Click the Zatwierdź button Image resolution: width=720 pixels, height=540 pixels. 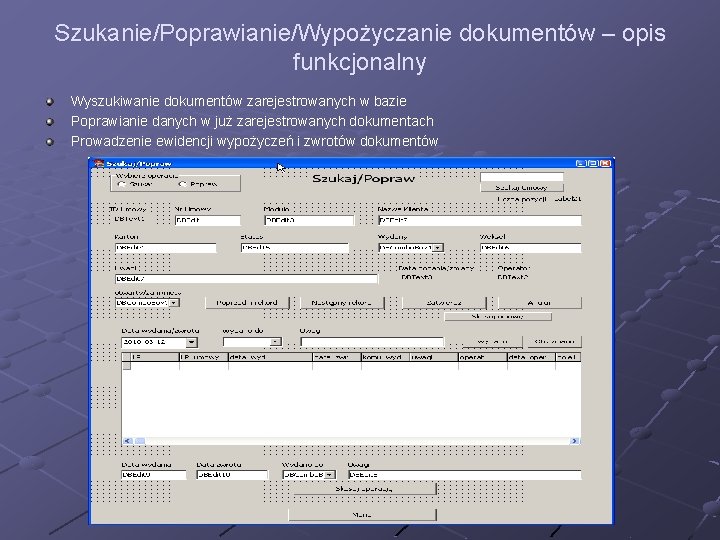pos(444,303)
